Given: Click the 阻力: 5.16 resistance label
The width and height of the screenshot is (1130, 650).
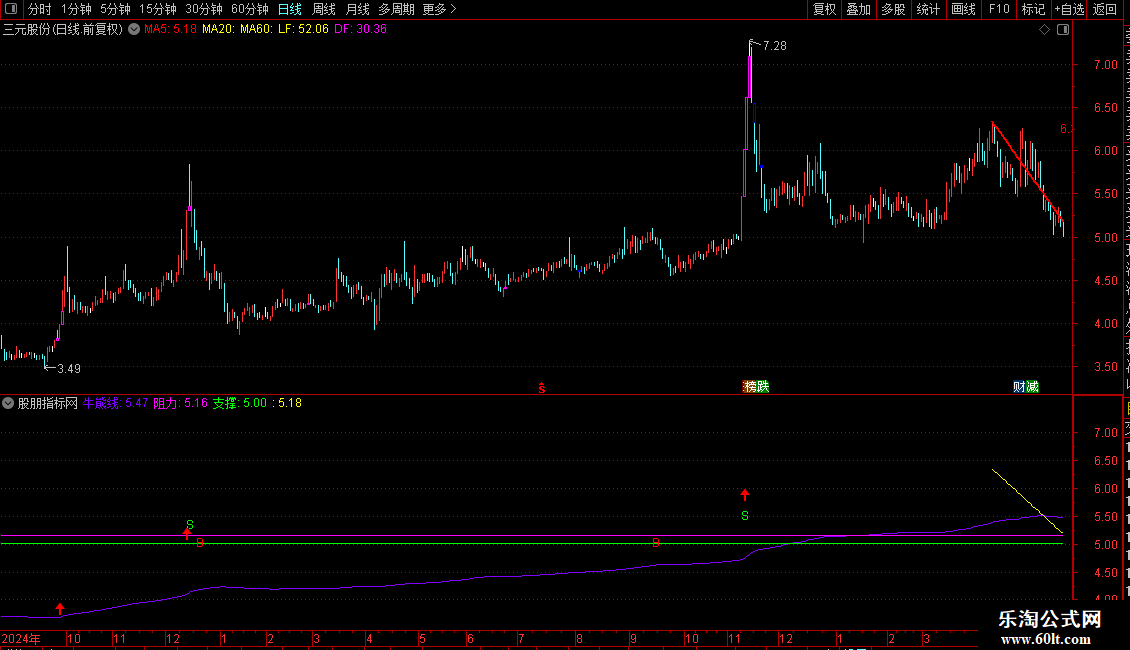Looking at the screenshot, I should pos(181,404).
